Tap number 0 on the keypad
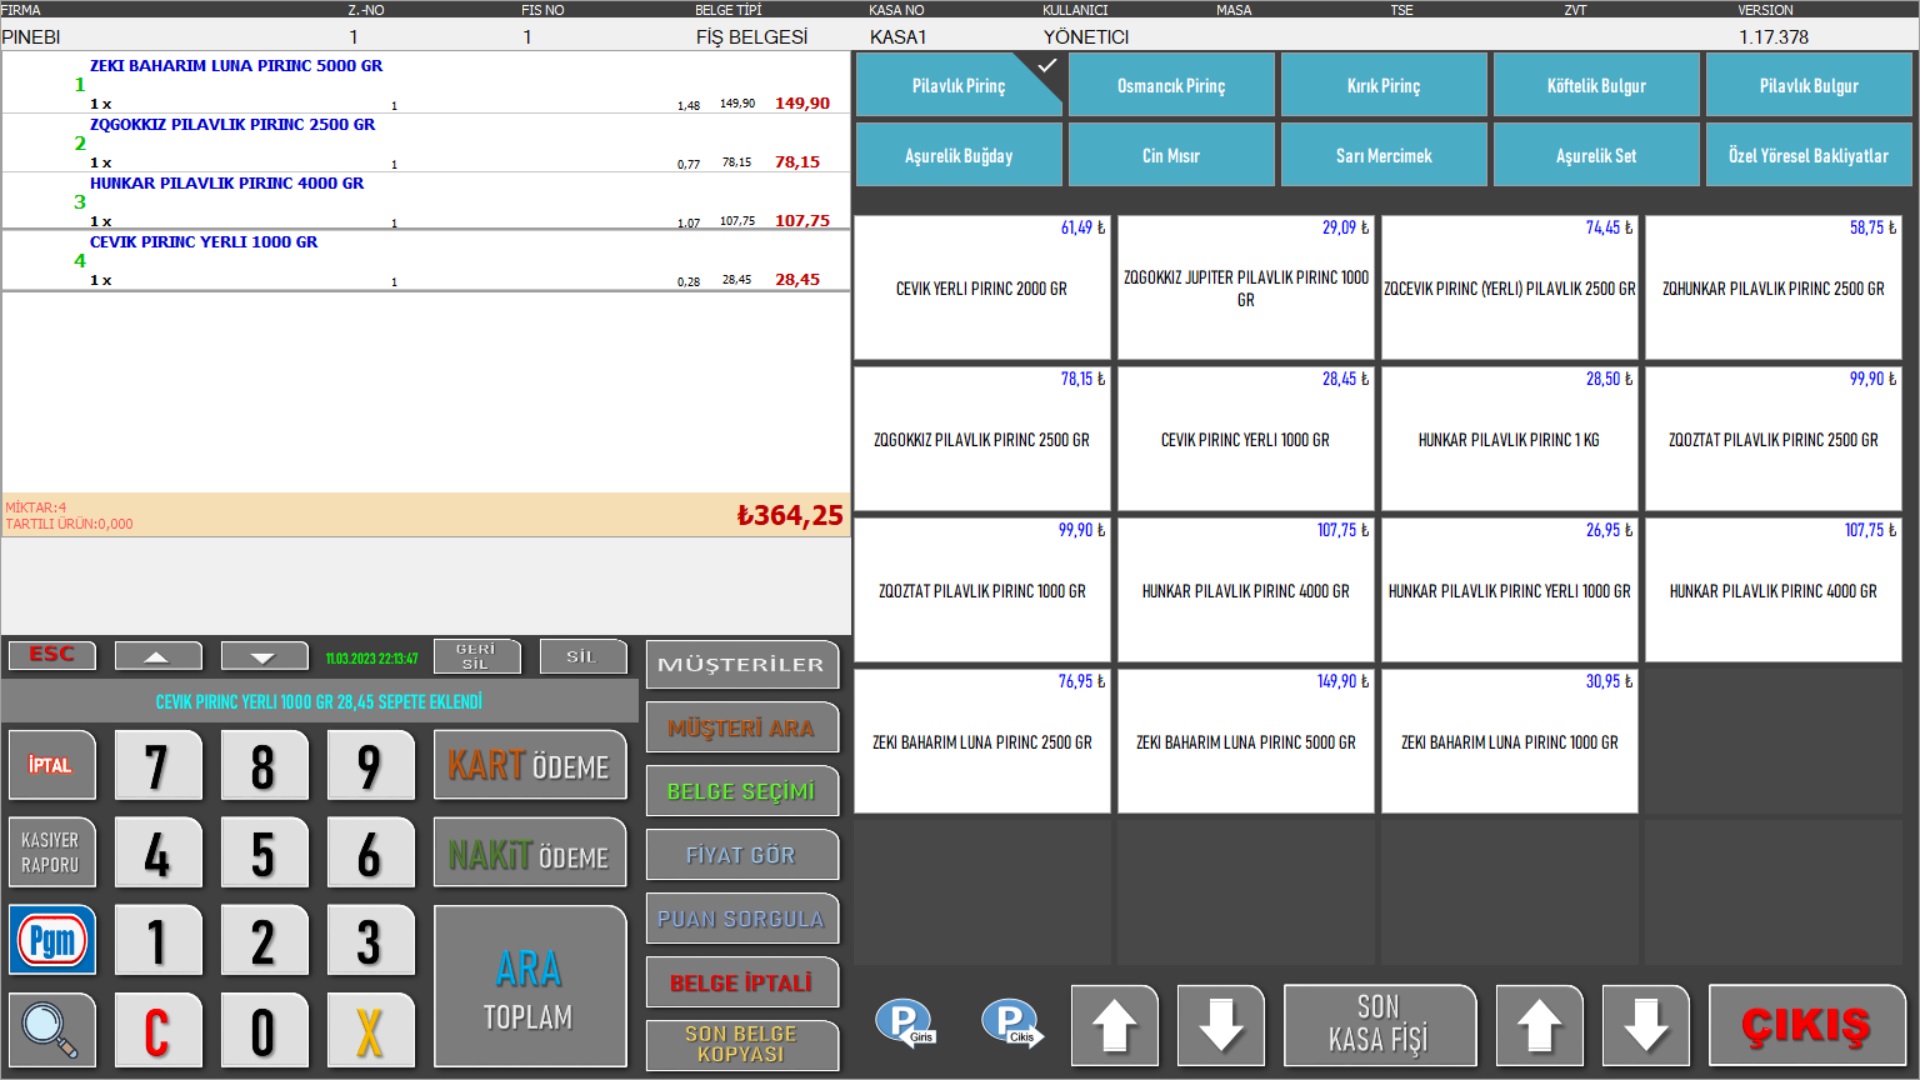Viewport: 1920px width, 1080px height. pos(264,1030)
